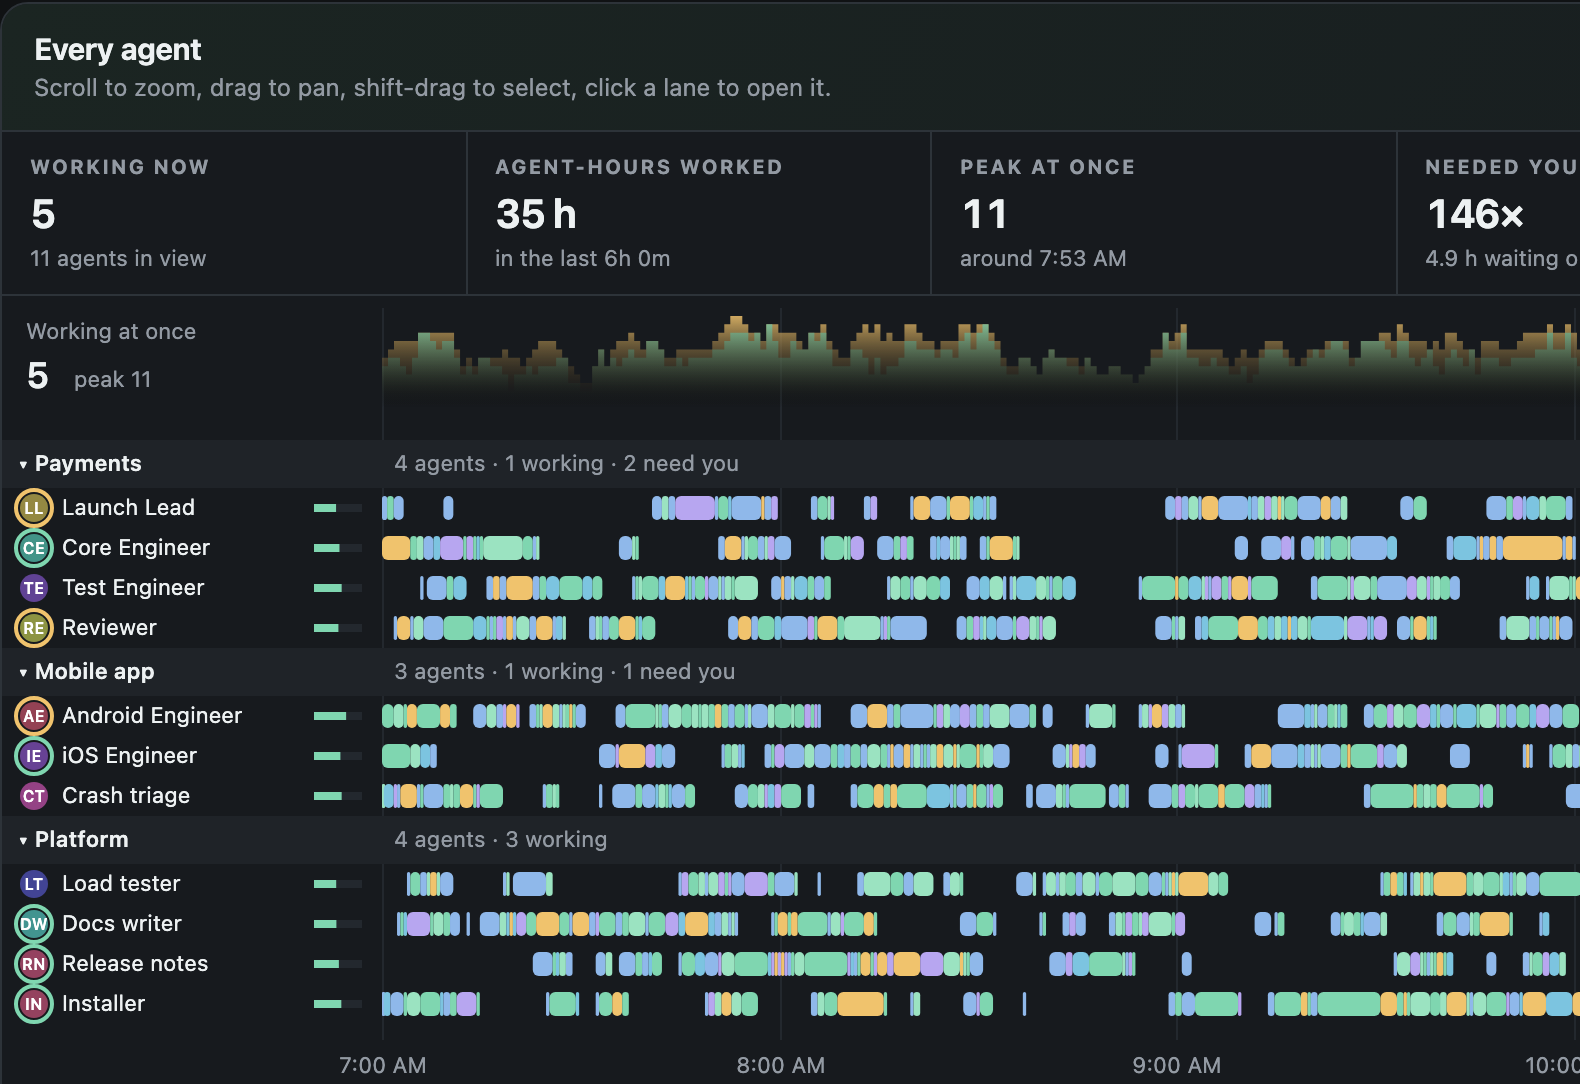
Task: Click the Launch Lead LL avatar
Action: pos(34,508)
